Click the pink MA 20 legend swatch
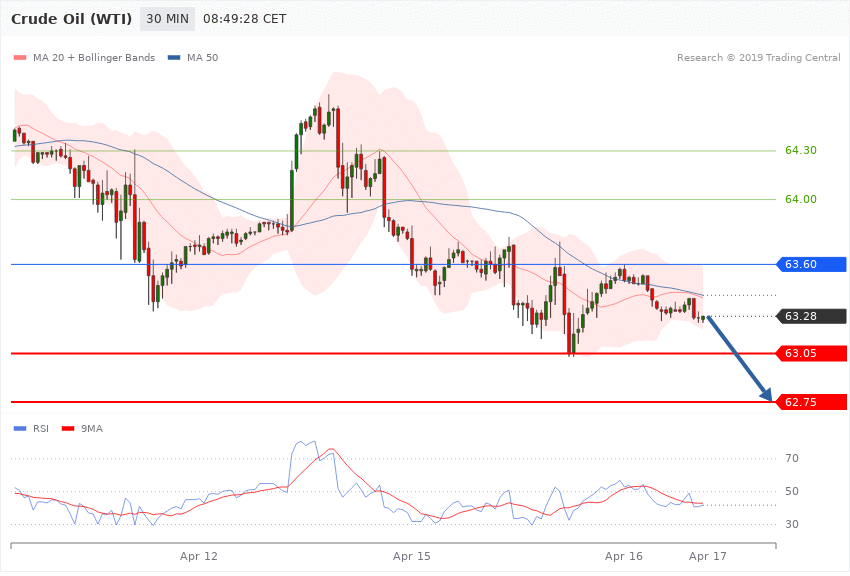The height and width of the screenshot is (576, 850). pos(20,57)
